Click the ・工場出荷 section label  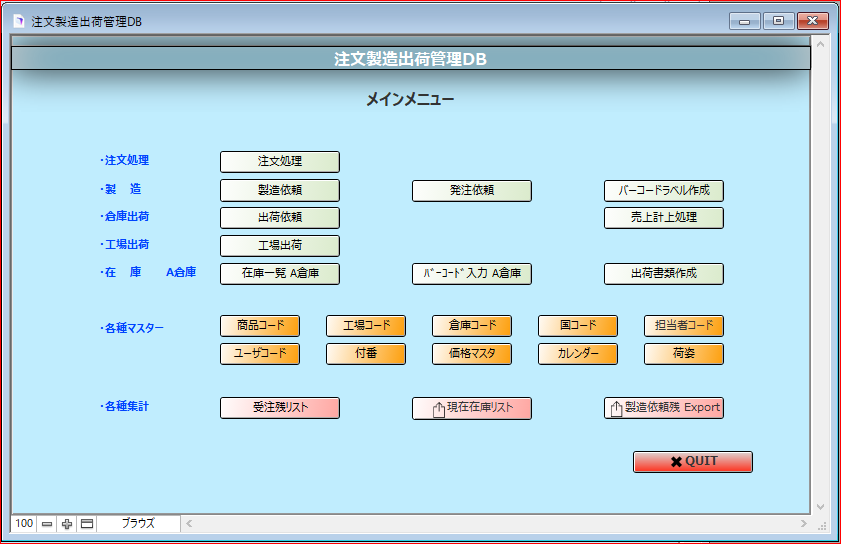(x=124, y=244)
